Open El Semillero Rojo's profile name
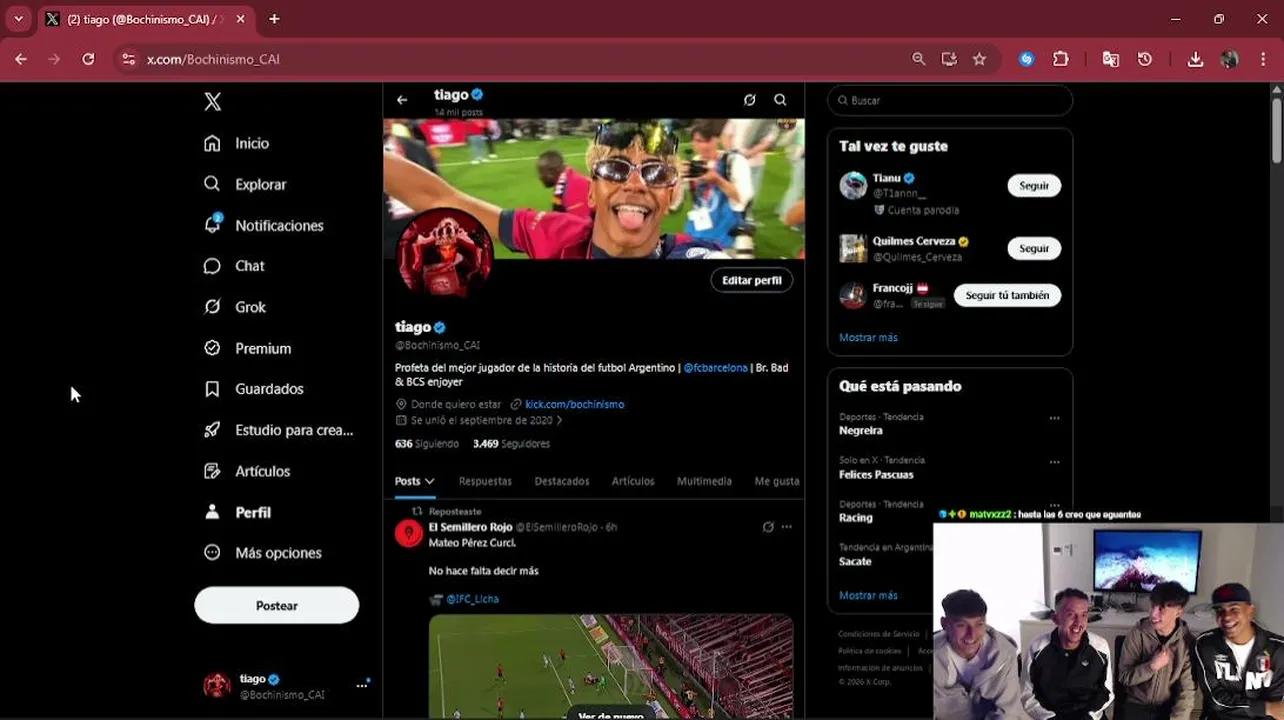 (x=470, y=527)
